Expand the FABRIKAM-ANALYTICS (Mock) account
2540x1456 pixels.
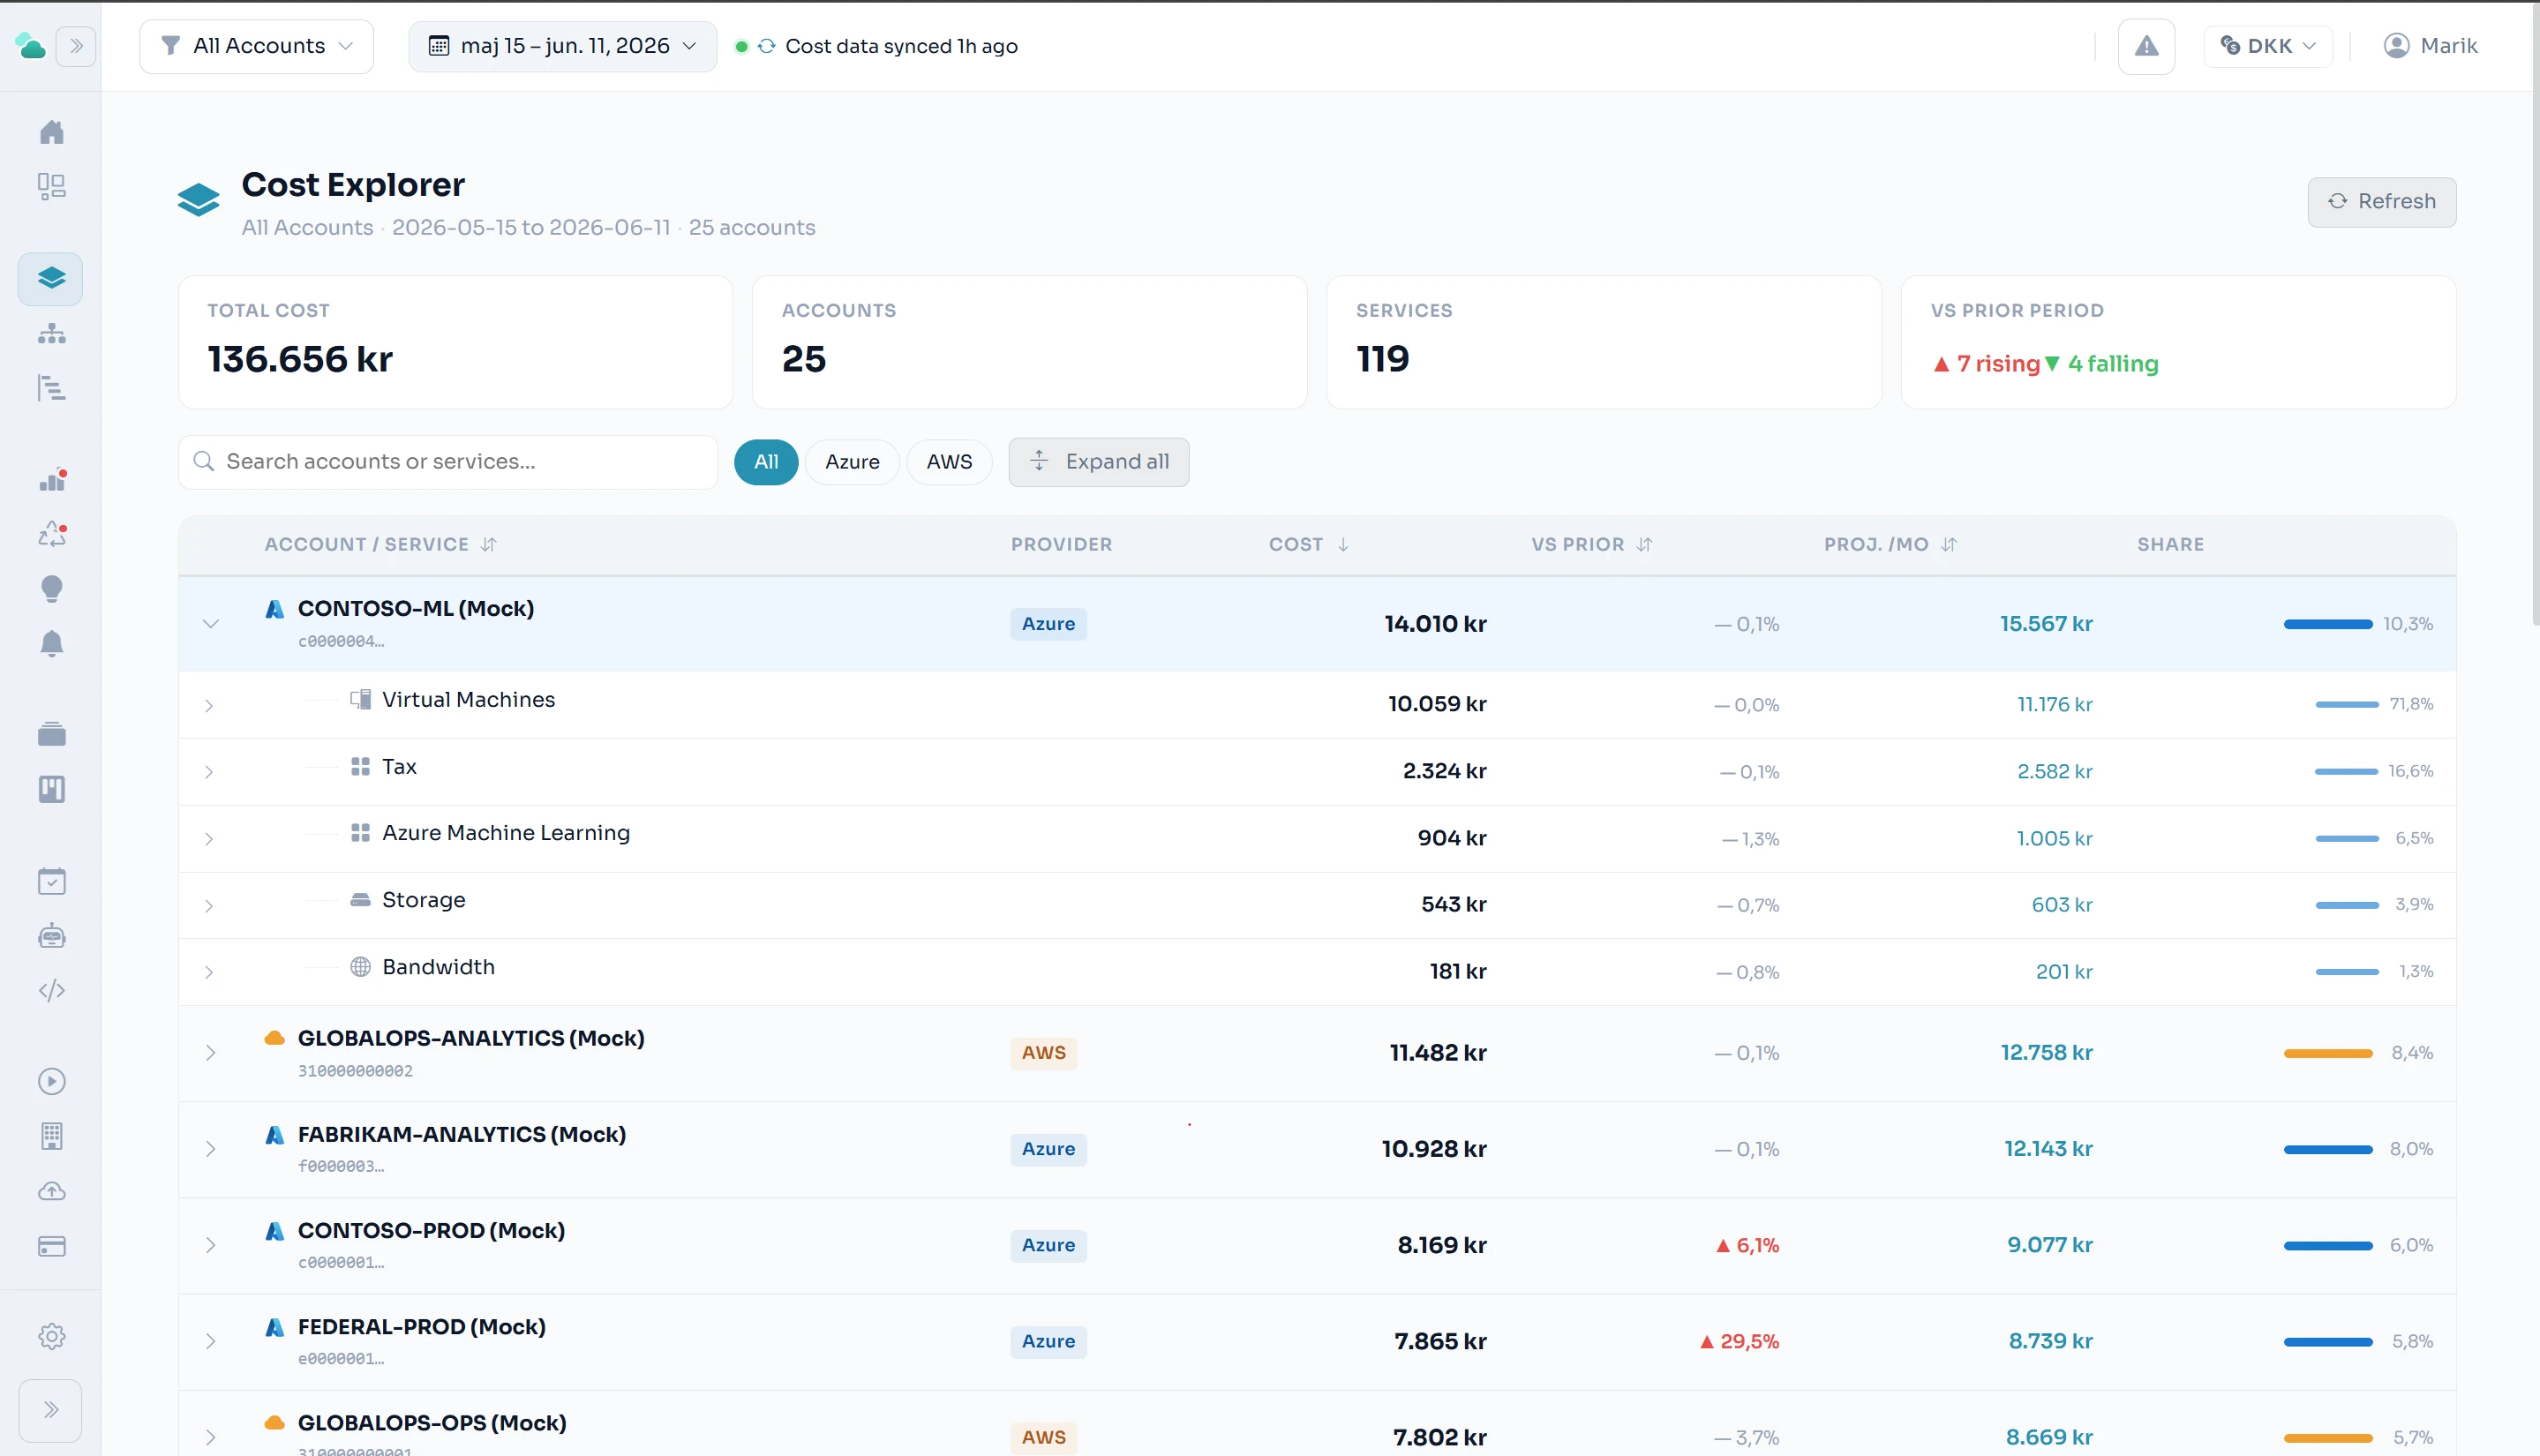[x=210, y=1149]
